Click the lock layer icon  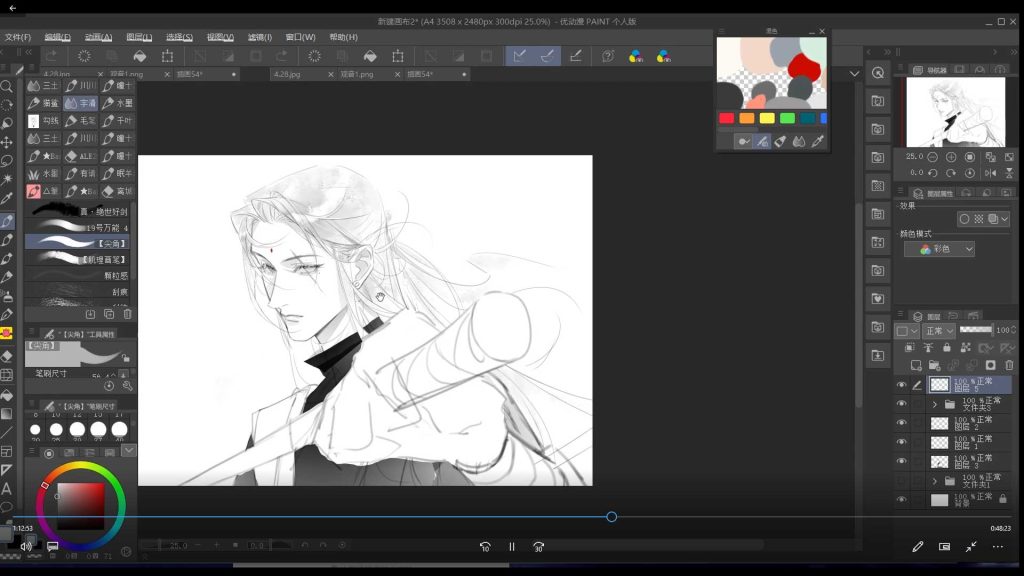point(946,348)
